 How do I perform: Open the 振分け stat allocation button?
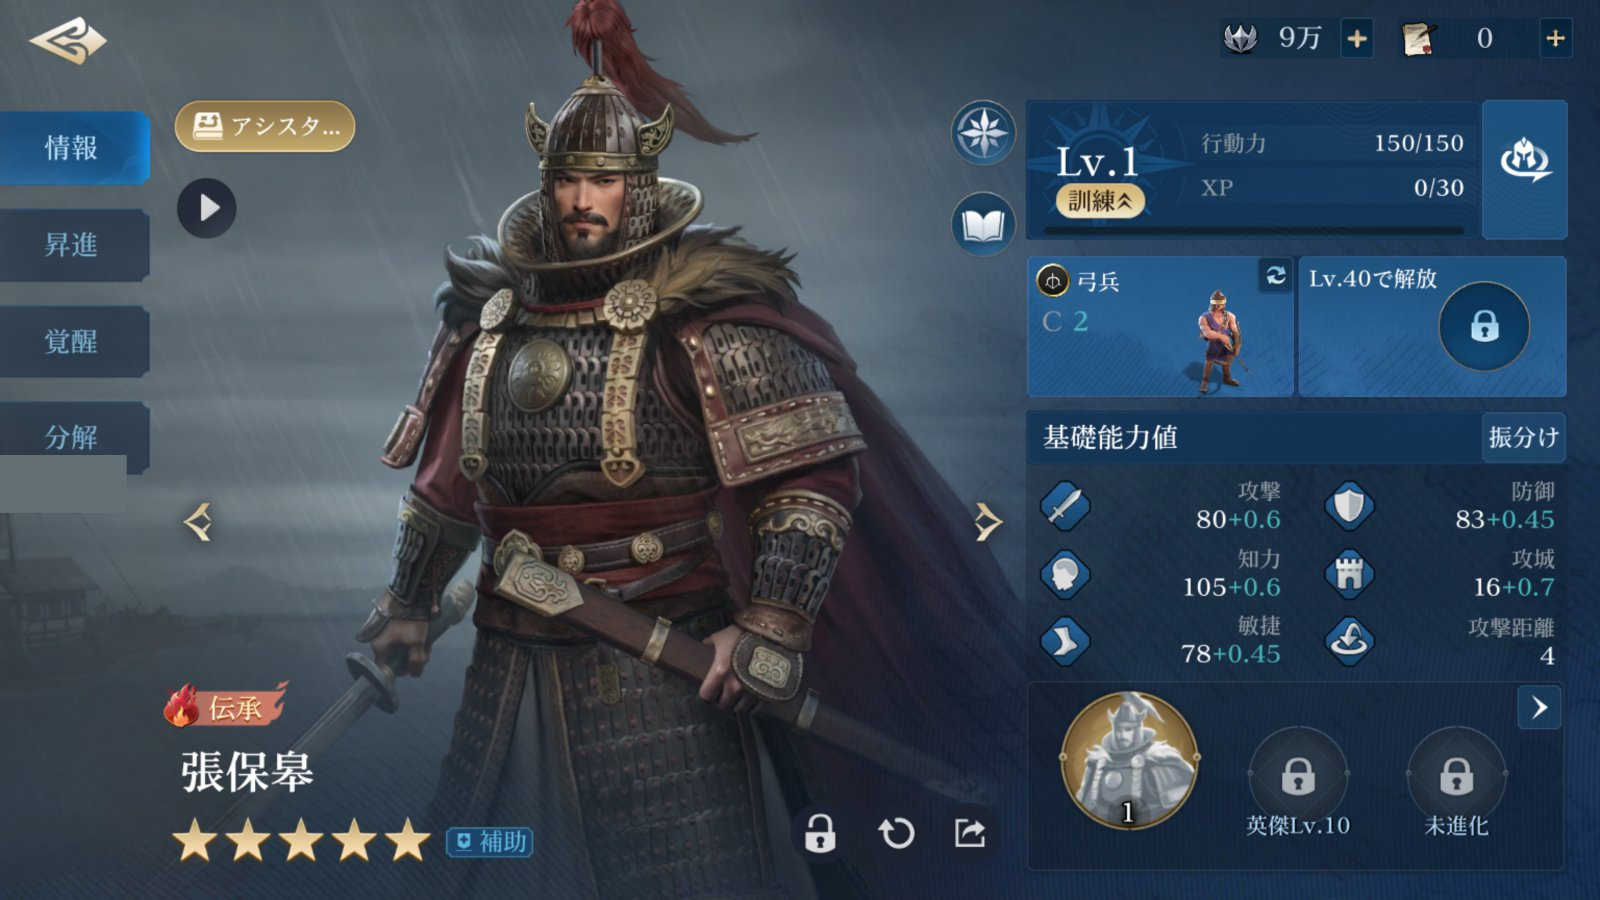click(1523, 437)
